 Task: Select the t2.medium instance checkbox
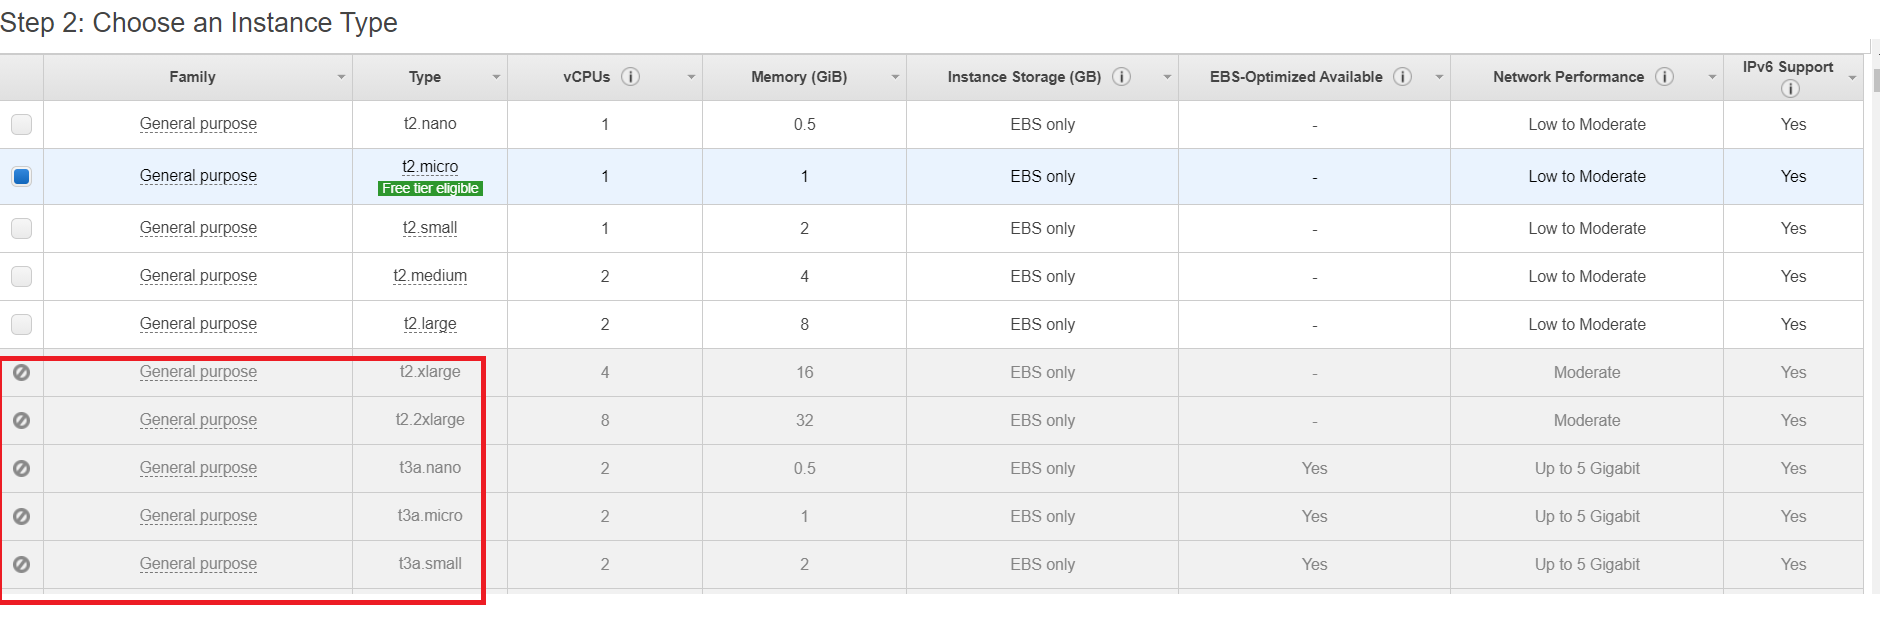coord(21,277)
